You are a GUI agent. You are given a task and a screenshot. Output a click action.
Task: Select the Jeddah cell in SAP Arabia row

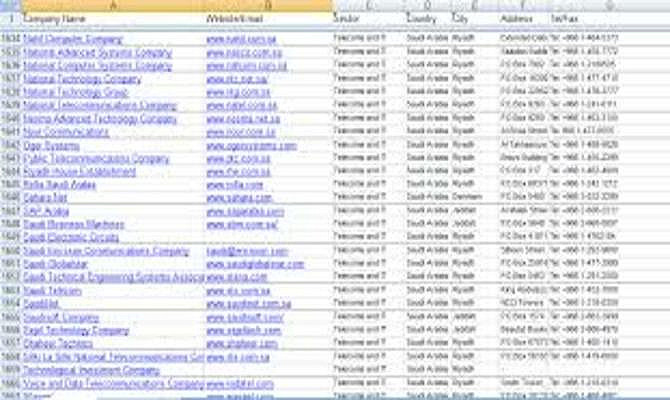tap(474, 210)
